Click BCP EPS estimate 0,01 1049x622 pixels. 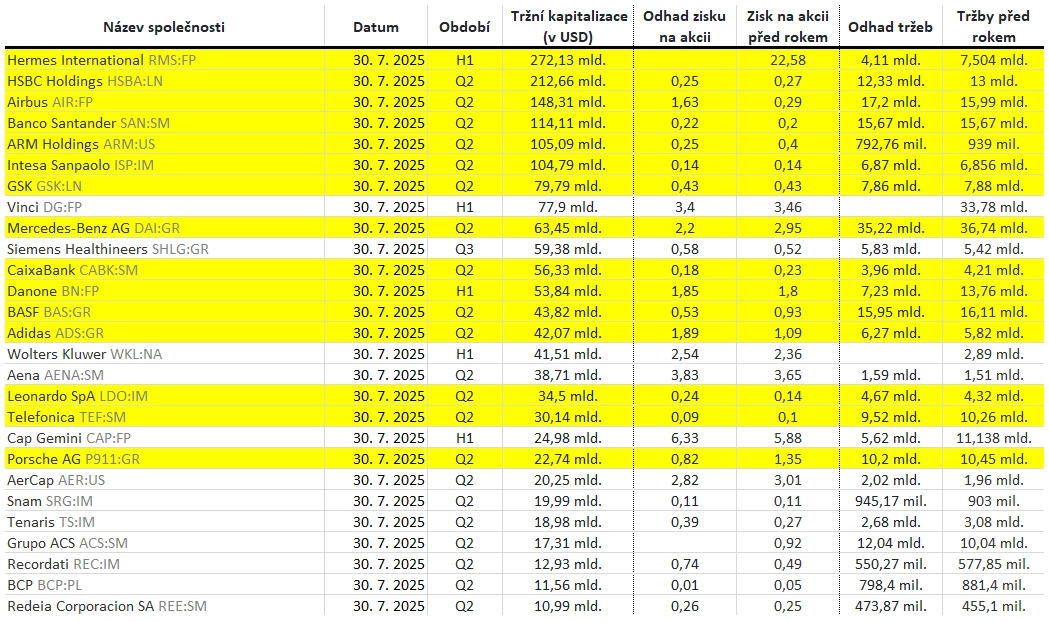pos(684,585)
